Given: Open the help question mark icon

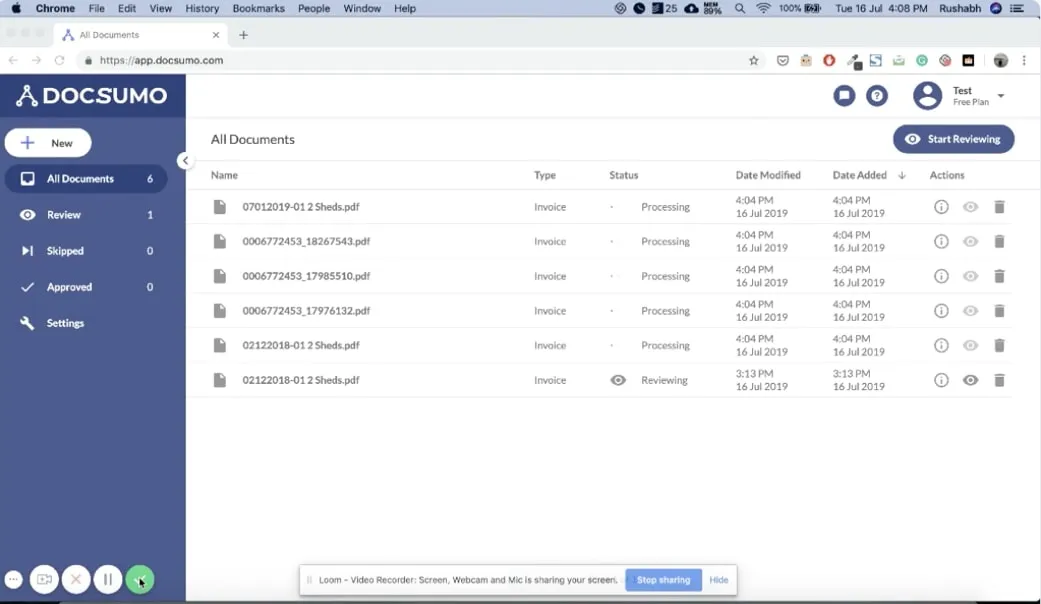Looking at the screenshot, I should pyautogui.click(x=876, y=96).
